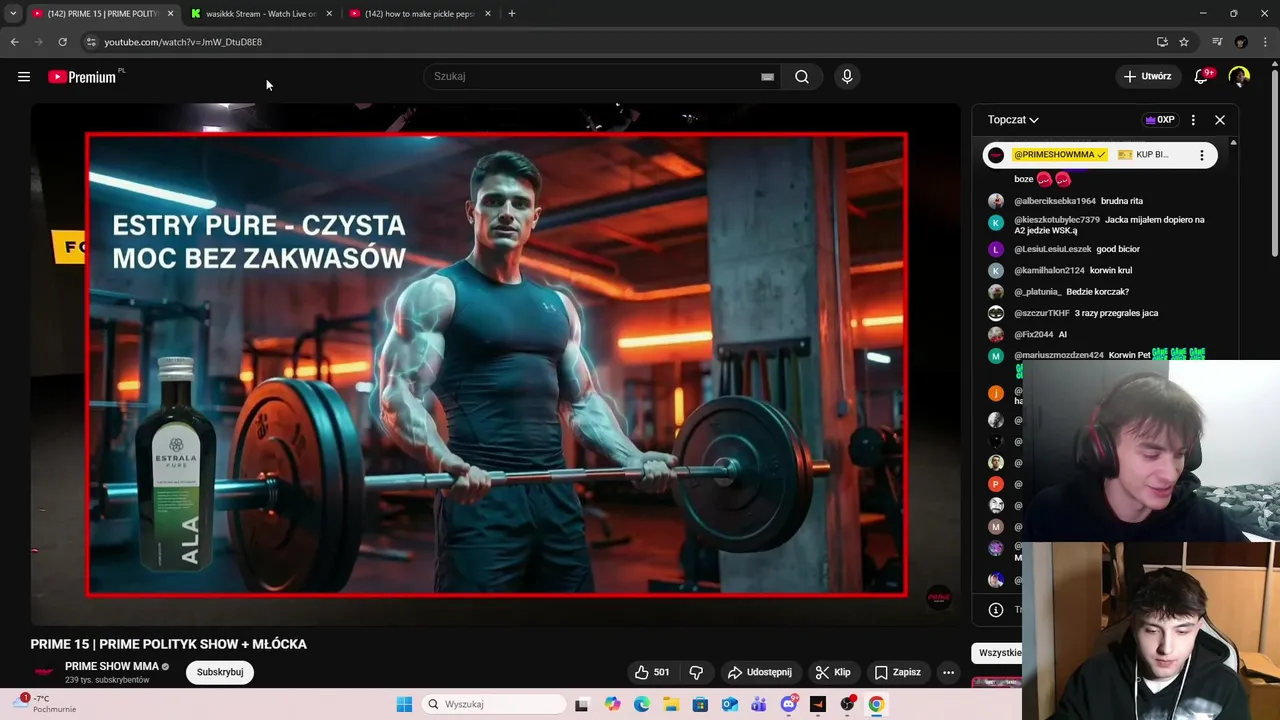The width and height of the screenshot is (1280, 720).
Task: Open Microsoft Edge from taskbar
Action: point(642,704)
